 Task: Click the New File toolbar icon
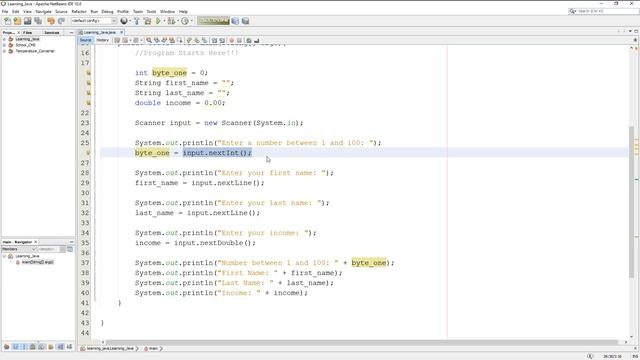(x=7, y=21)
